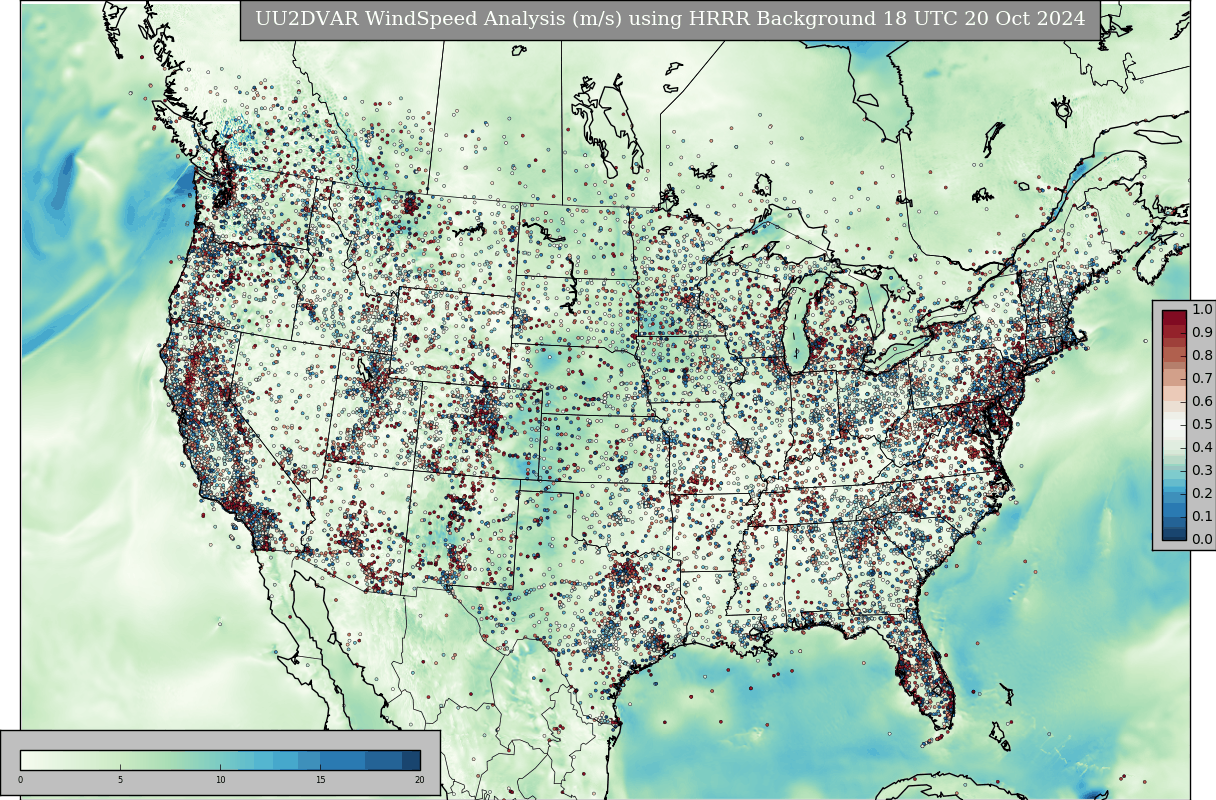1216x800 pixels.
Task: Pick the darkest blue end of wind speed colorbar
Action: click(x=411, y=760)
